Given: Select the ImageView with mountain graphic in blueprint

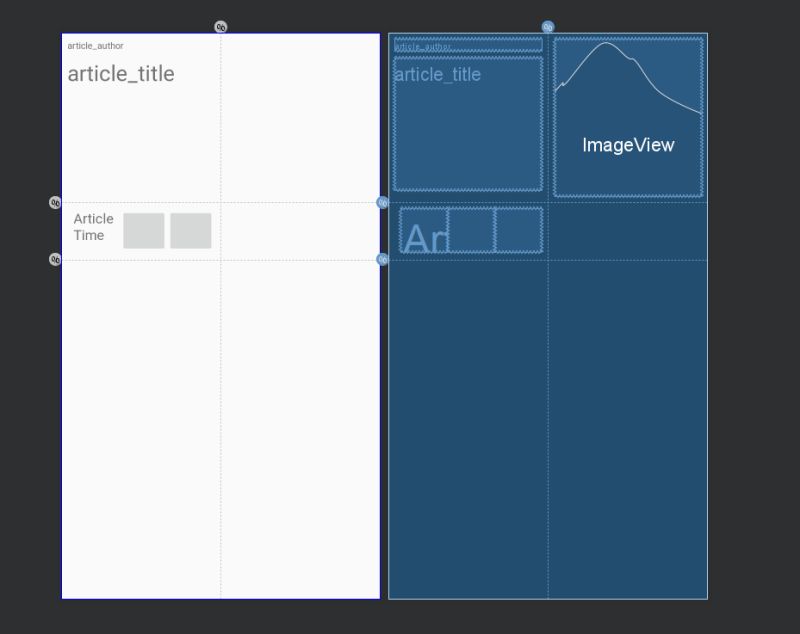Looking at the screenshot, I should pyautogui.click(x=628, y=115).
